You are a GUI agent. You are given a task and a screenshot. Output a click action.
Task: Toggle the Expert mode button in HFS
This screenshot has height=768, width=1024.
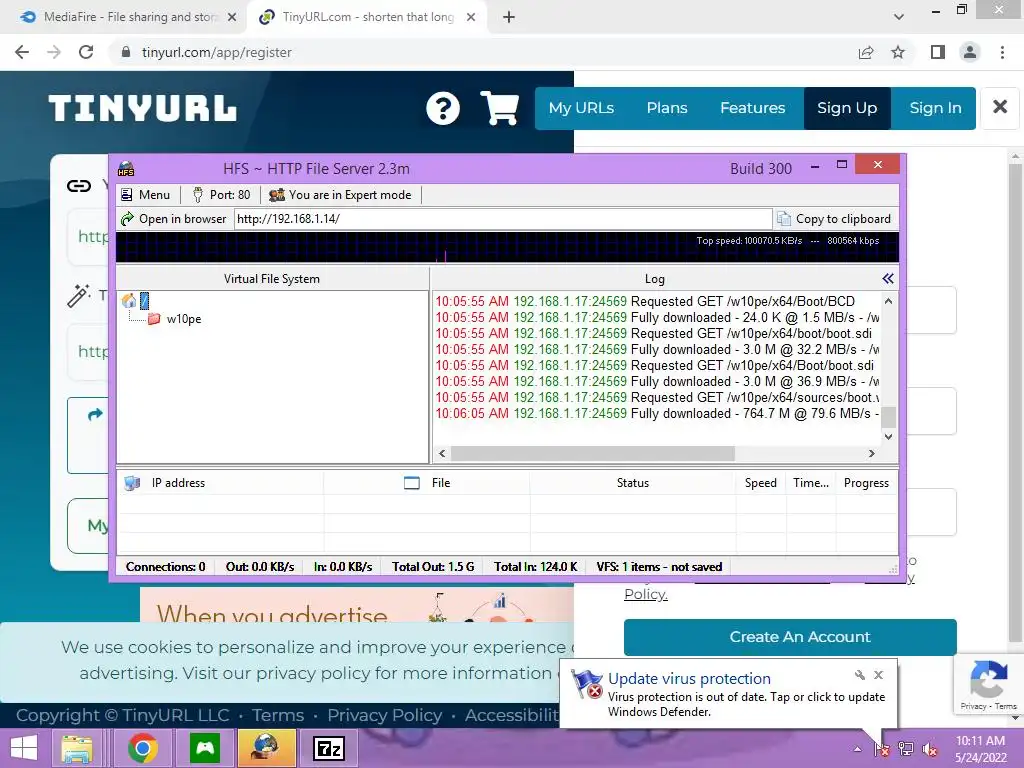coord(341,195)
